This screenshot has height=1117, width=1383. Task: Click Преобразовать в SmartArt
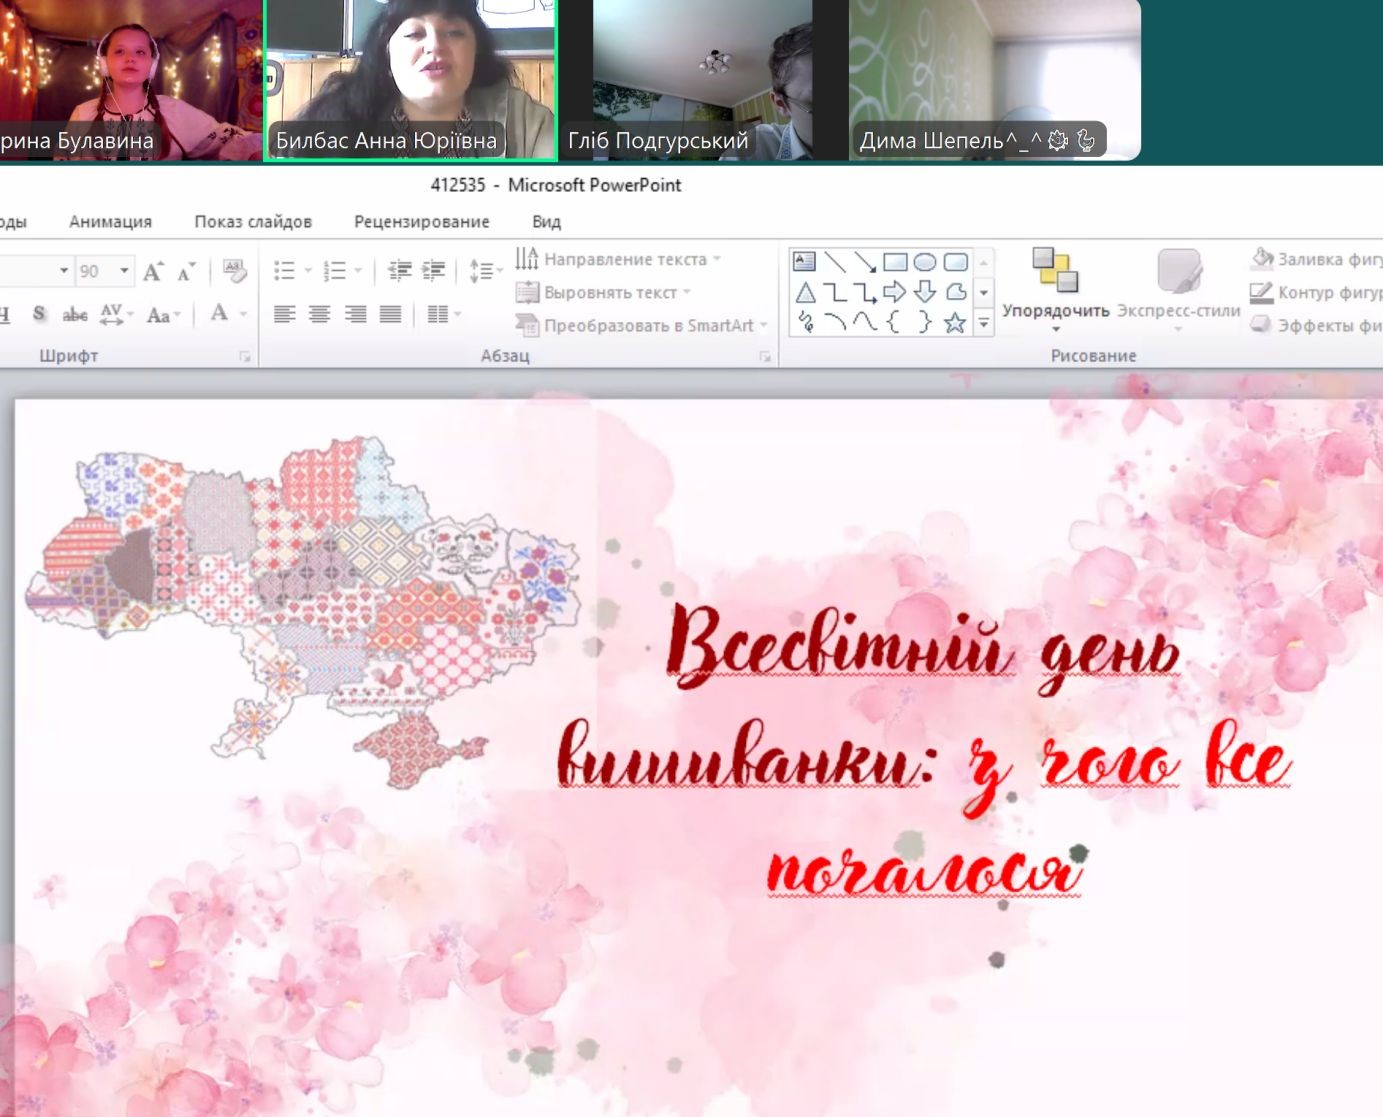point(642,325)
